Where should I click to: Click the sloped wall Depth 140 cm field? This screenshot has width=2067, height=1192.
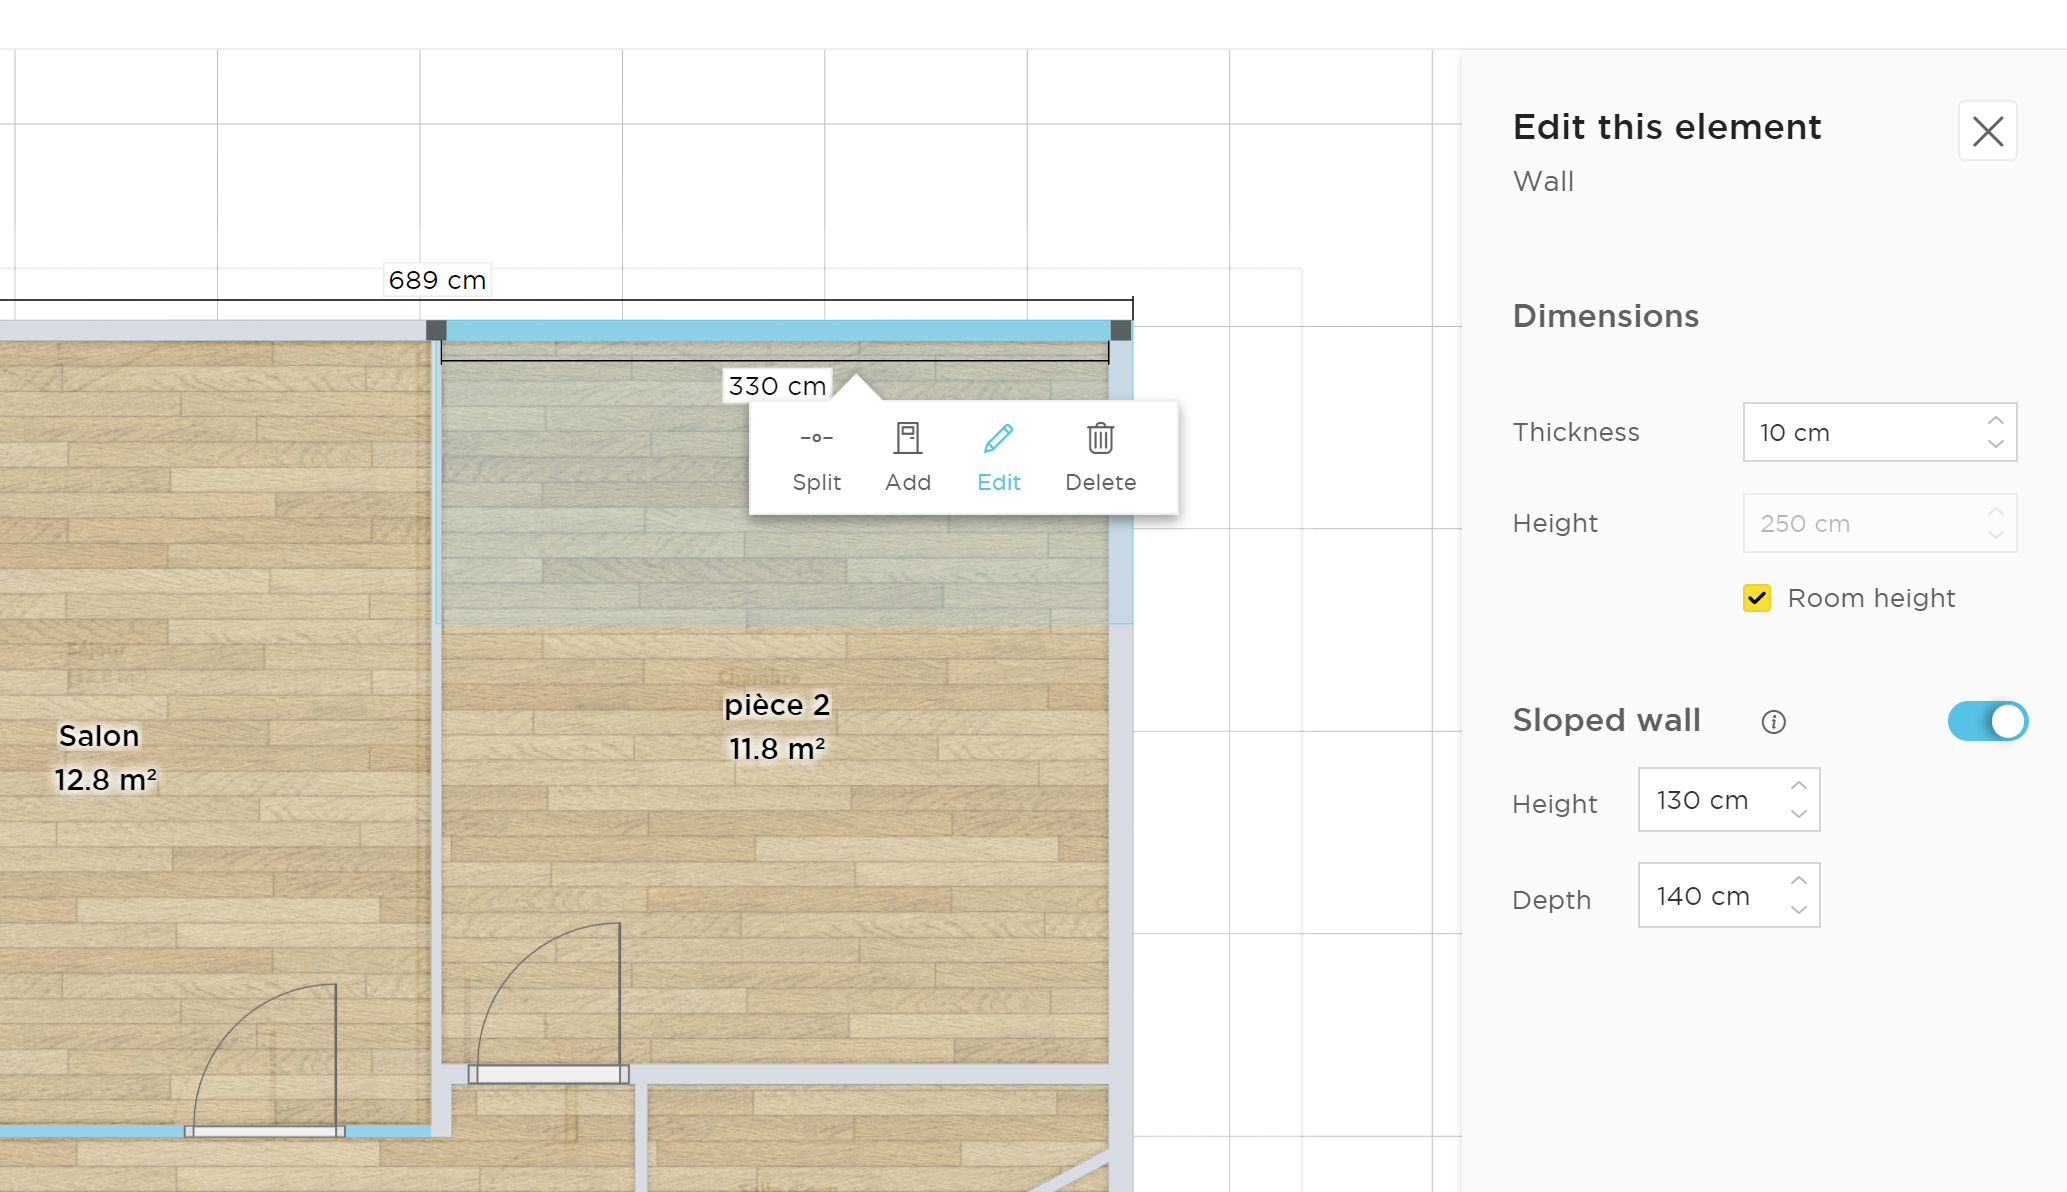(1710, 895)
